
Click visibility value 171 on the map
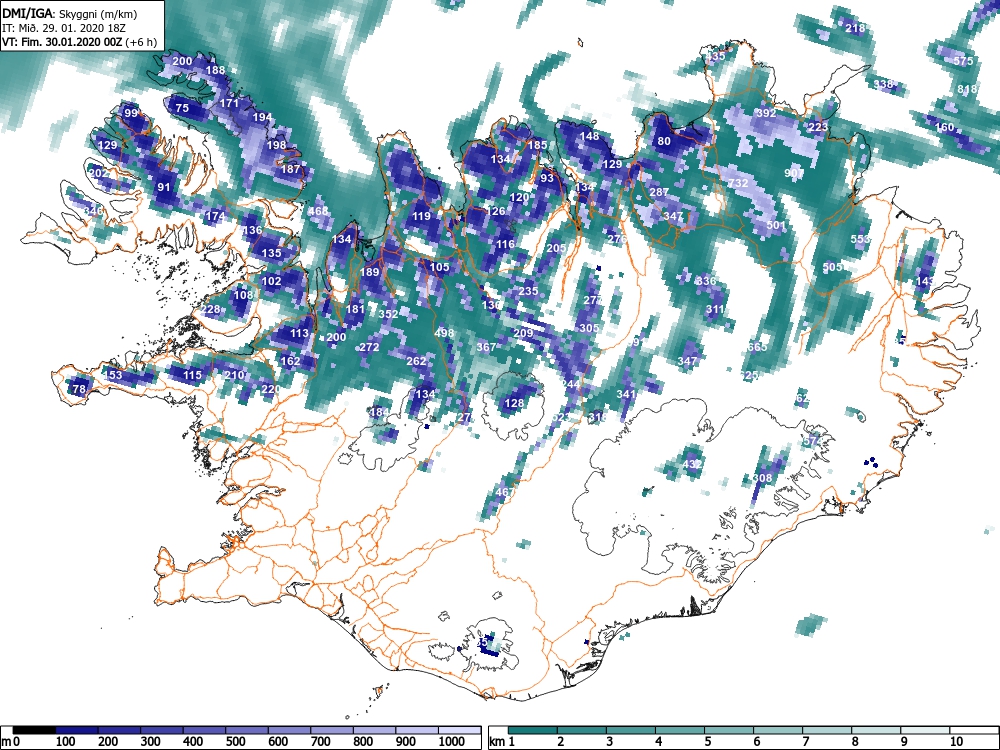(229, 103)
